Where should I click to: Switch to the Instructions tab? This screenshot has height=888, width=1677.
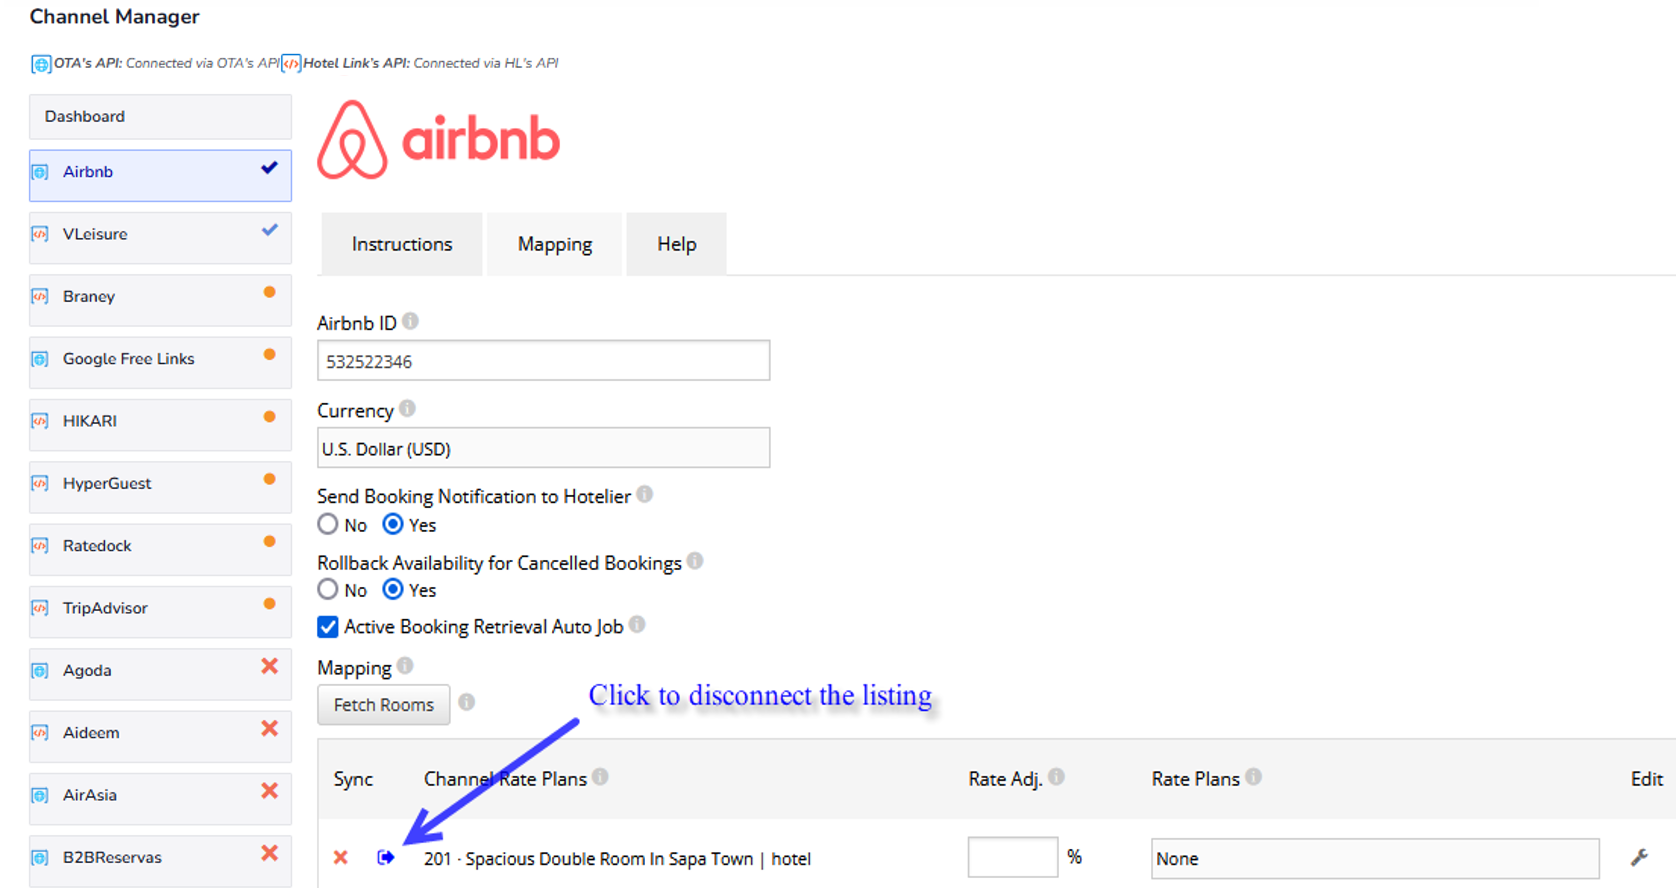(402, 244)
